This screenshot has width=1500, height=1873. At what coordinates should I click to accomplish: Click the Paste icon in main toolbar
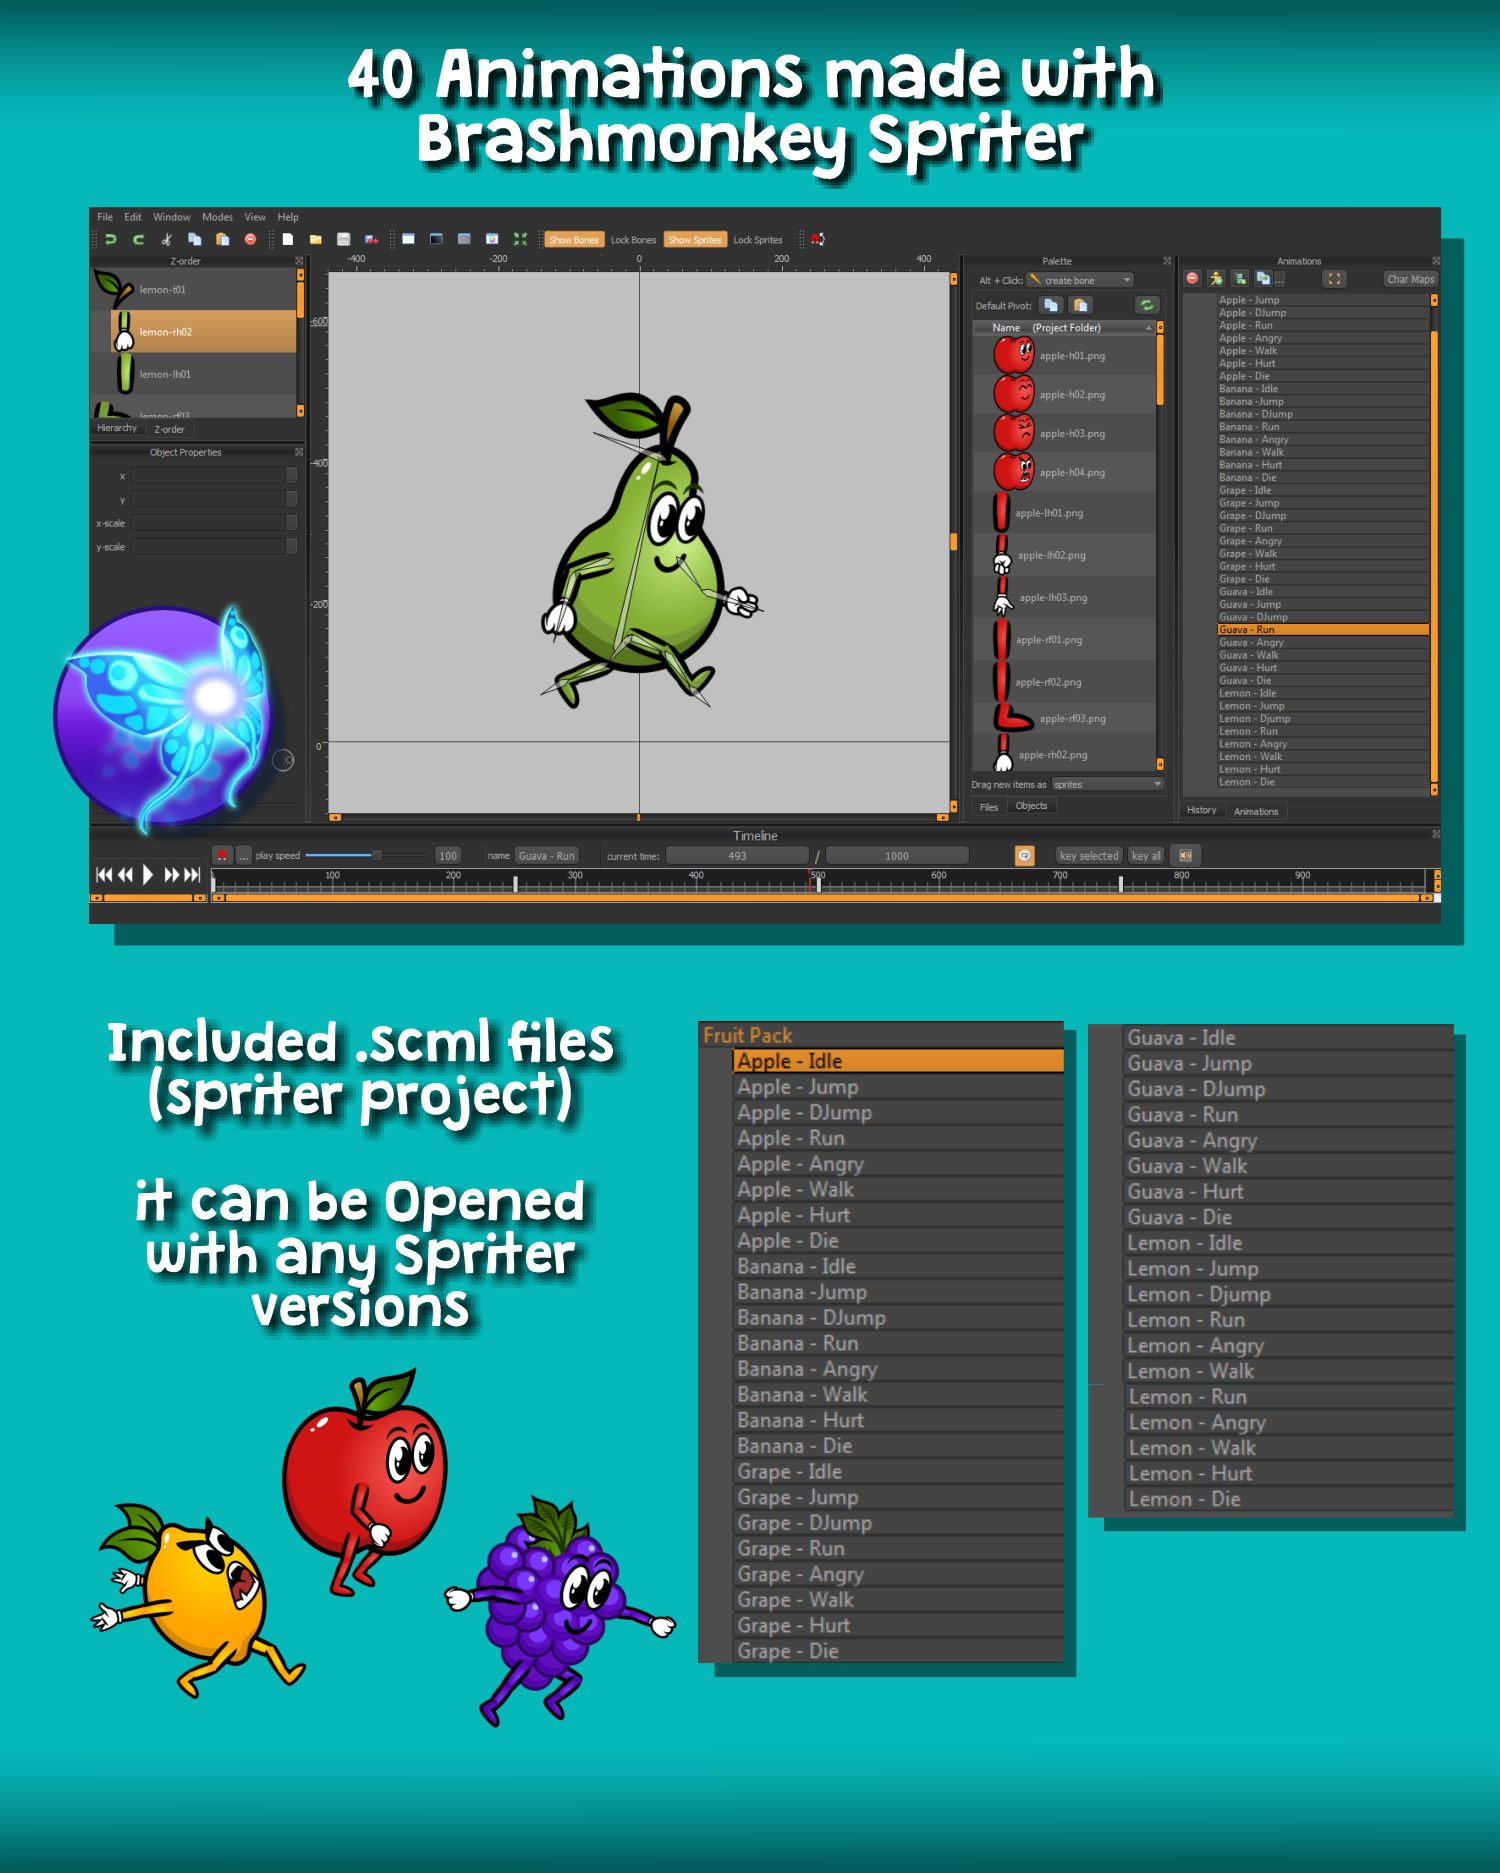point(223,240)
